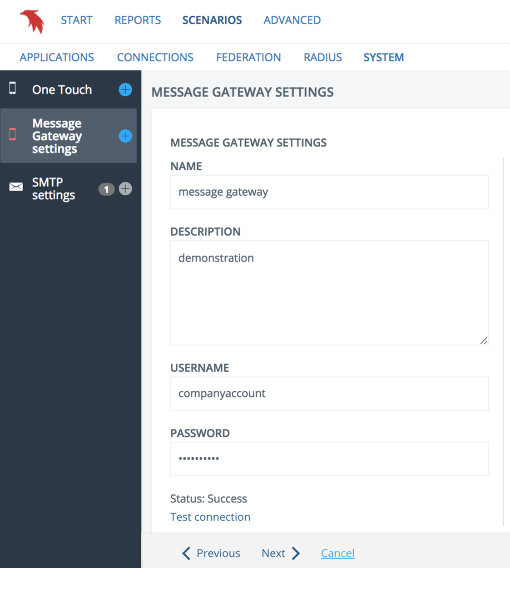The width and height of the screenshot is (510, 594).
Task: Click the SMTP envelope icon
Action: tap(16, 187)
